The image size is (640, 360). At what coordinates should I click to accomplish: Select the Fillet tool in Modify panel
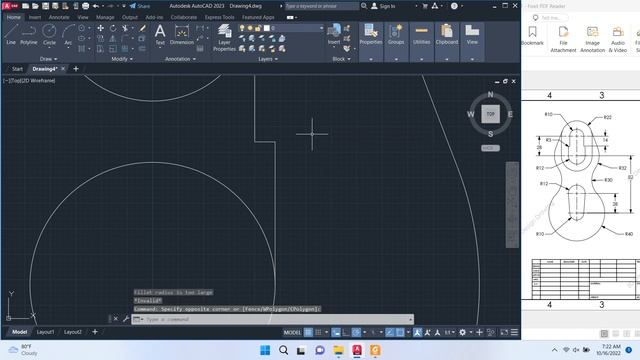(125, 39)
